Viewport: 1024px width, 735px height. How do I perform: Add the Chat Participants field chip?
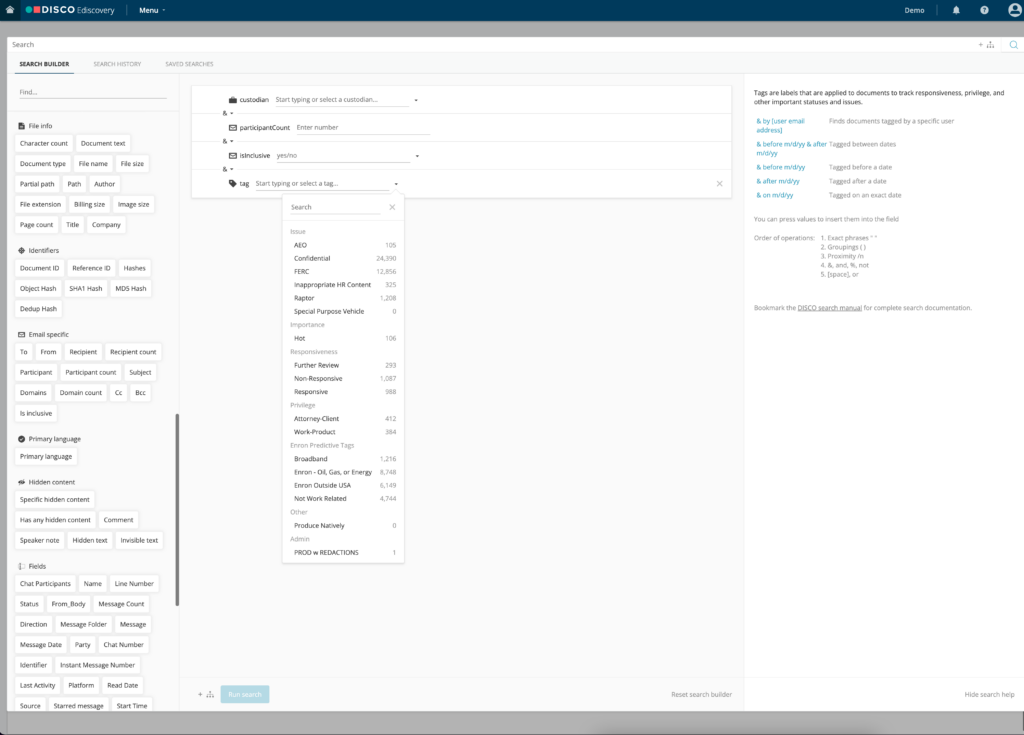[x=45, y=584]
